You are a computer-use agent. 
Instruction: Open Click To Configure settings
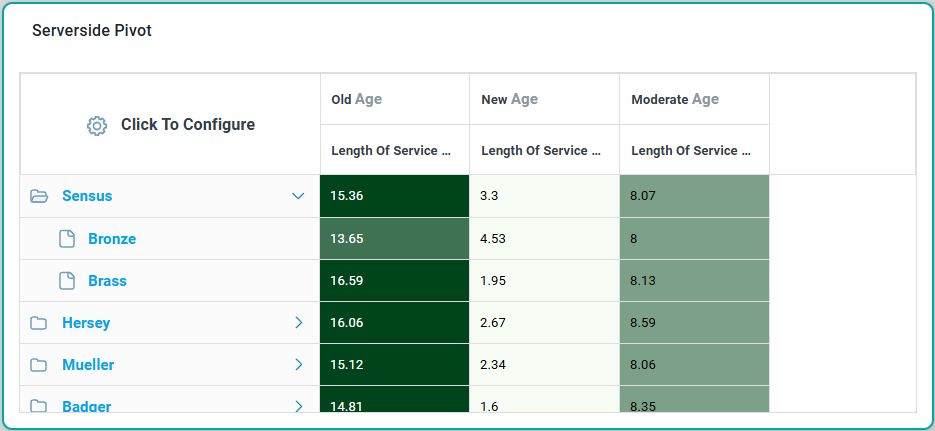(x=187, y=125)
